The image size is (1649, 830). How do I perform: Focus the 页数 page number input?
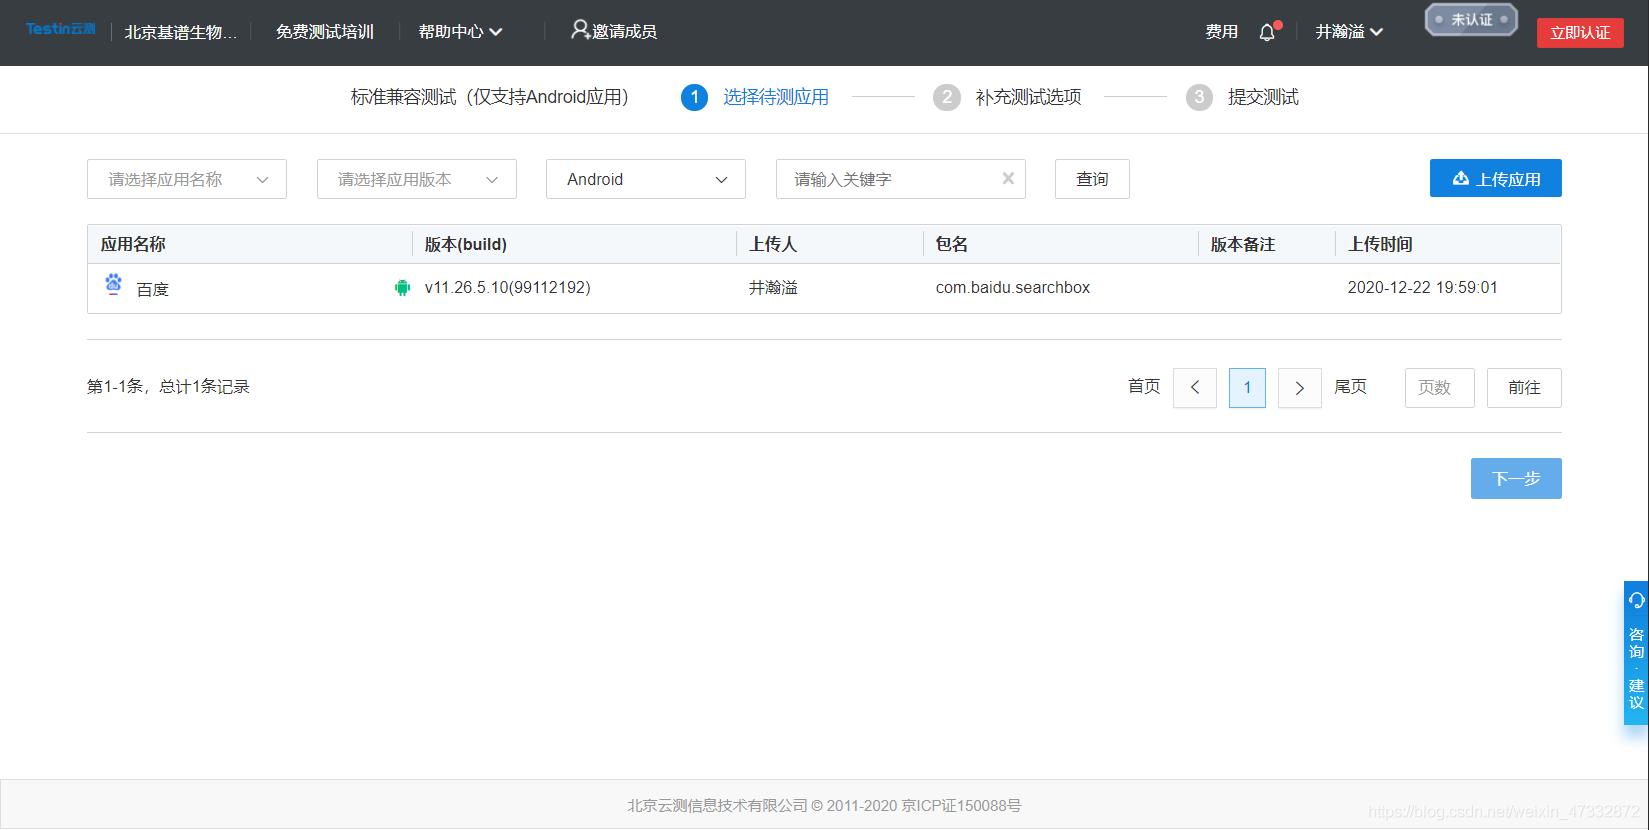tap(1440, 388)
